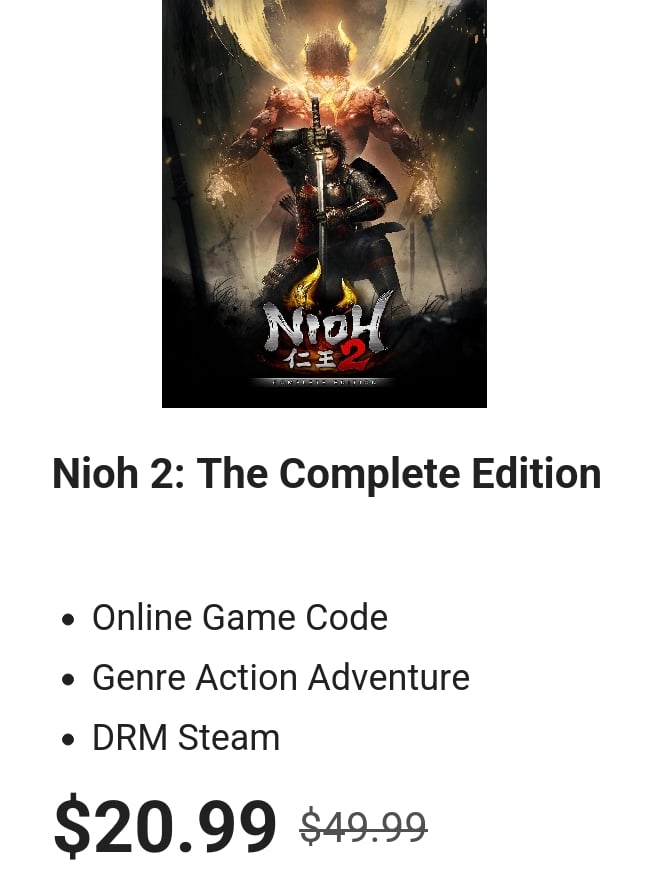Click the words Action Adventure in the genre line
Viewport: 649px width, 870px height.
tap(332, 677)
